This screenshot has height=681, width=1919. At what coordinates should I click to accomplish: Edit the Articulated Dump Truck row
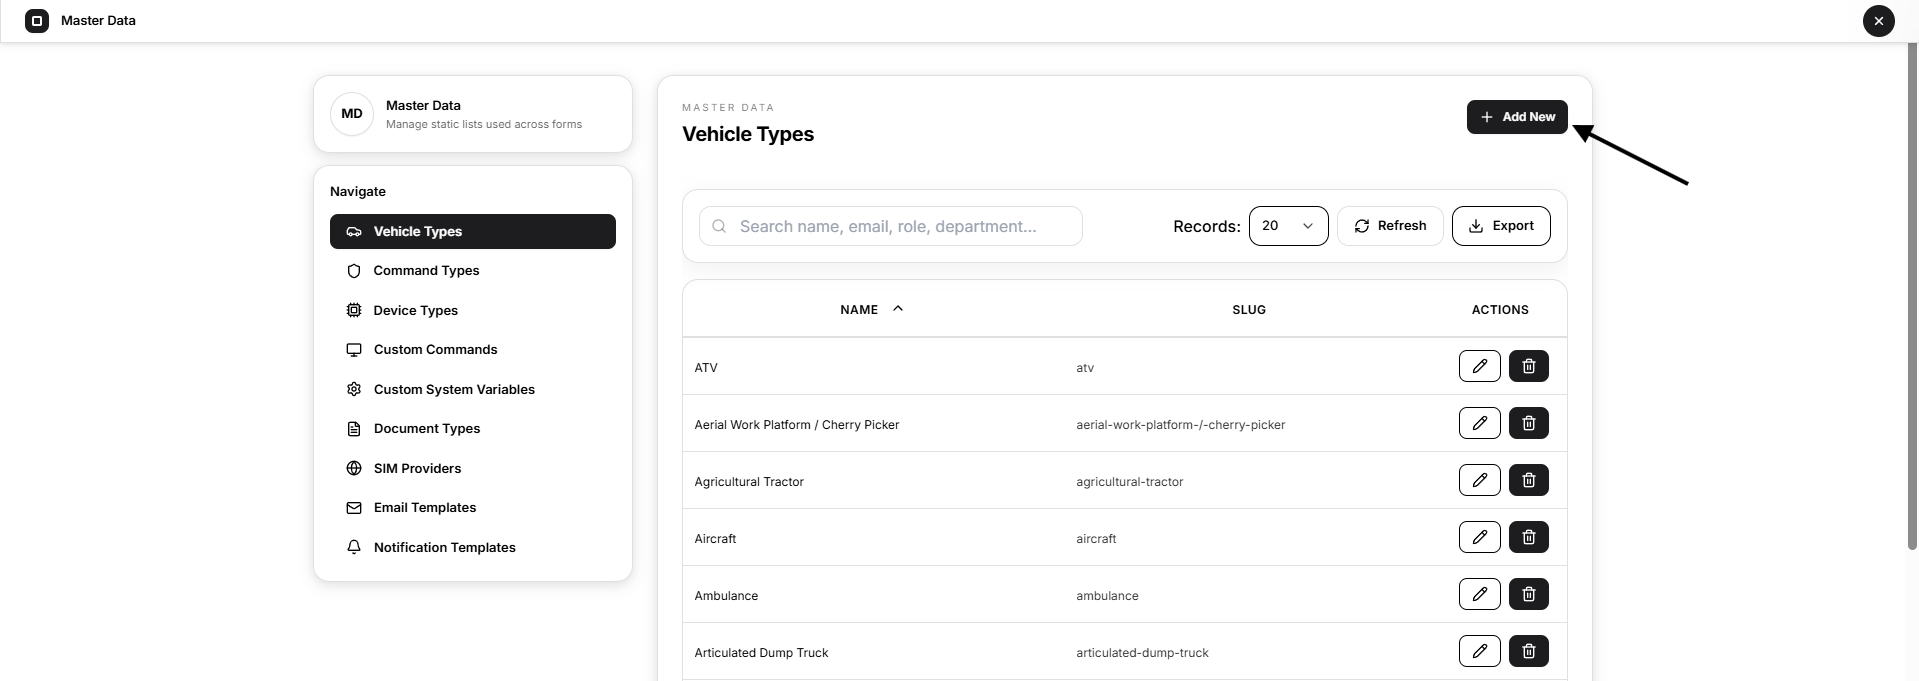pos(1480,651)
